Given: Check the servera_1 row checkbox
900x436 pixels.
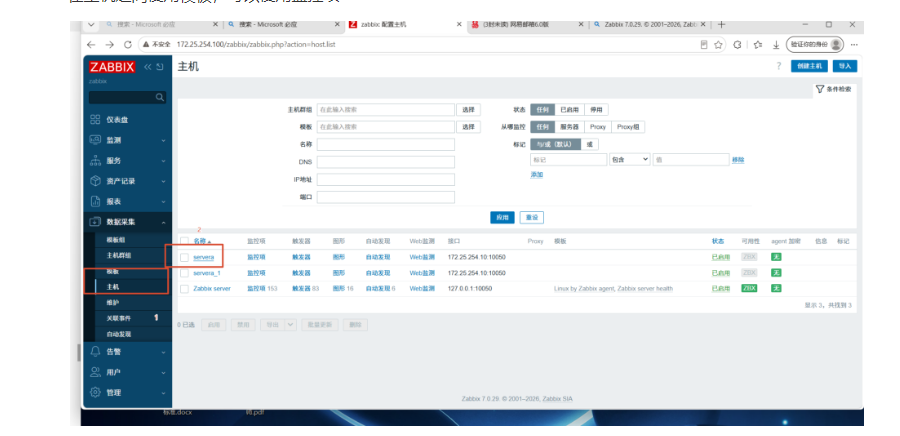Looking at the screenshot, I should 184,273.
